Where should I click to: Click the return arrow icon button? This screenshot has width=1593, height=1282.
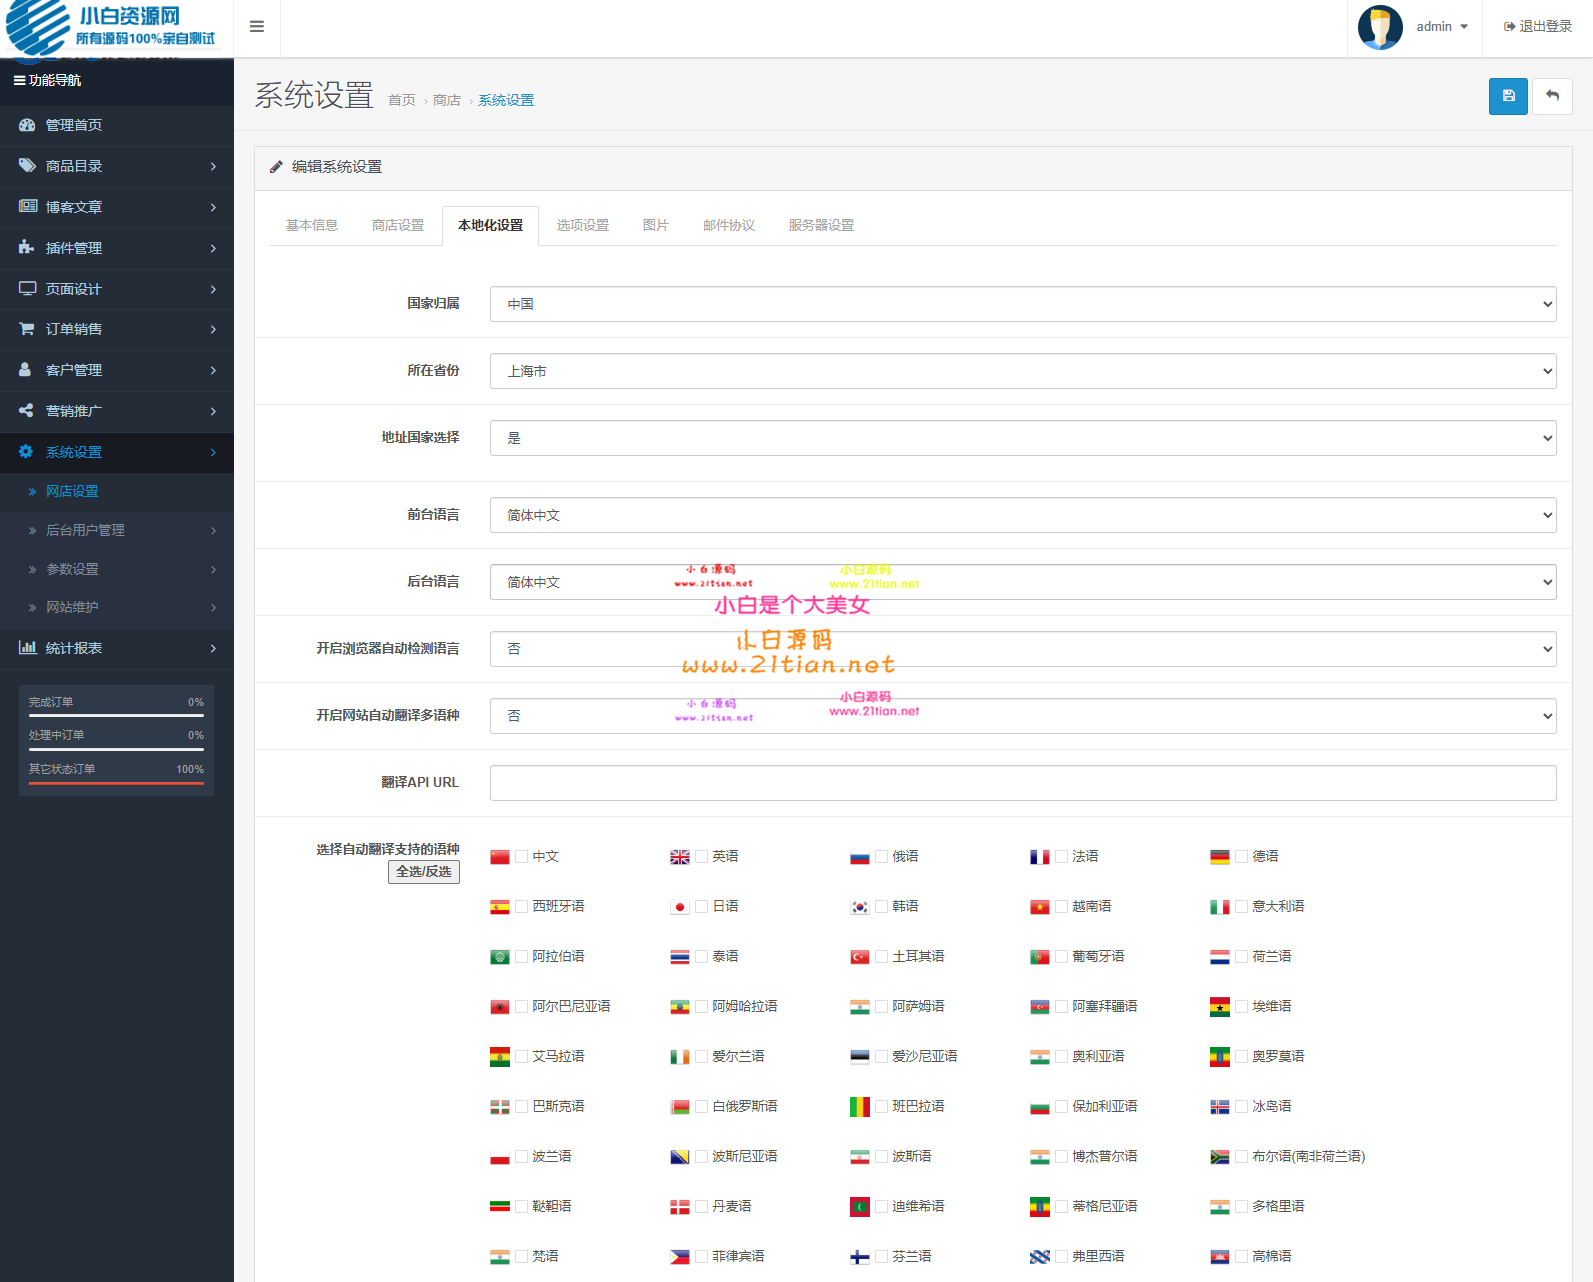[x=1552, y=96]
